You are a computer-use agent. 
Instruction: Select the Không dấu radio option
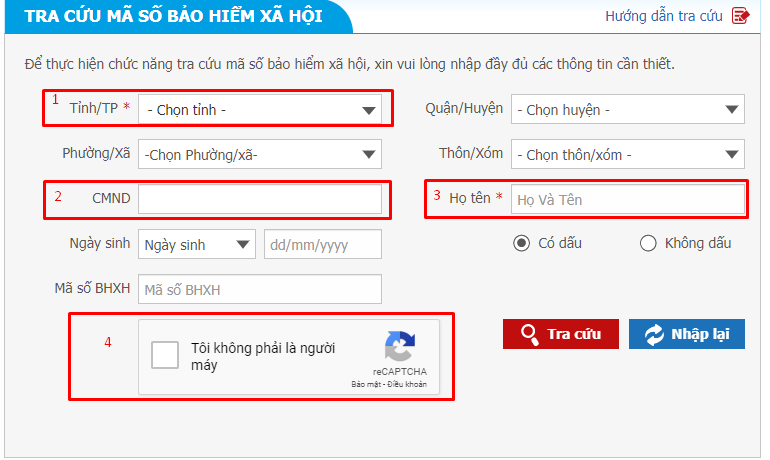click(648, 243)
